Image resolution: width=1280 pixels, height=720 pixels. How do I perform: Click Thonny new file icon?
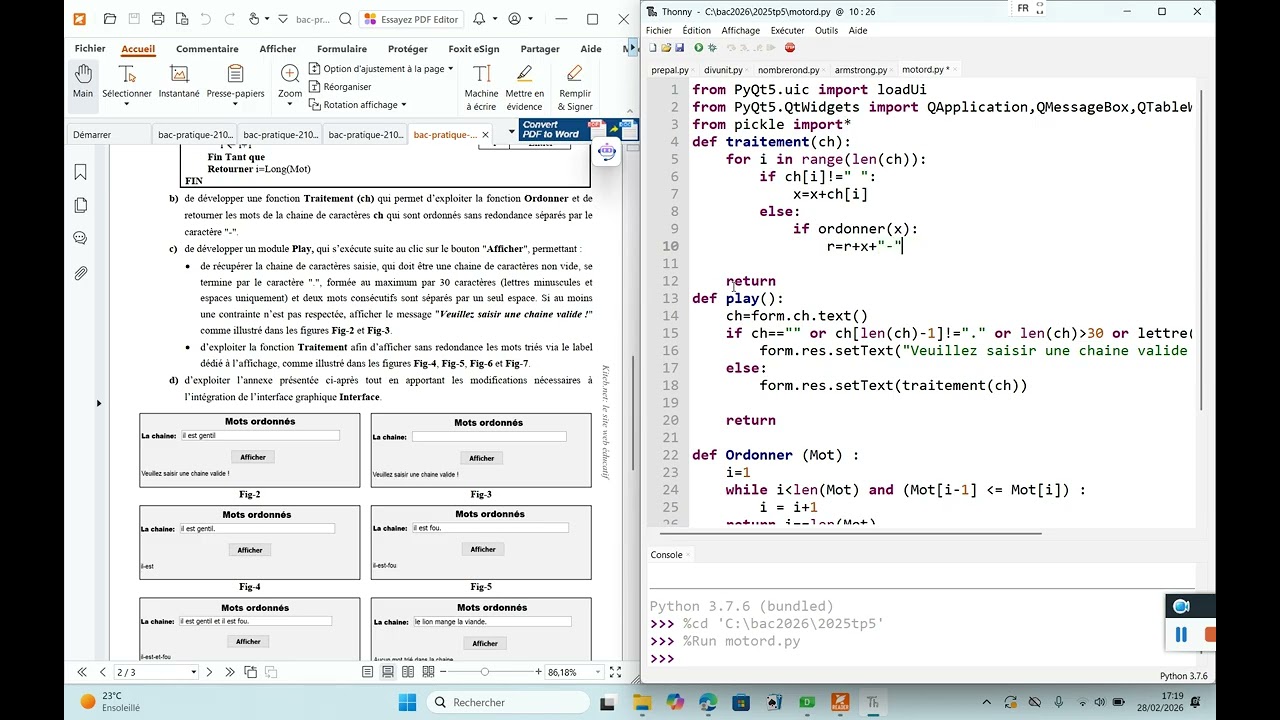[653, 48]
